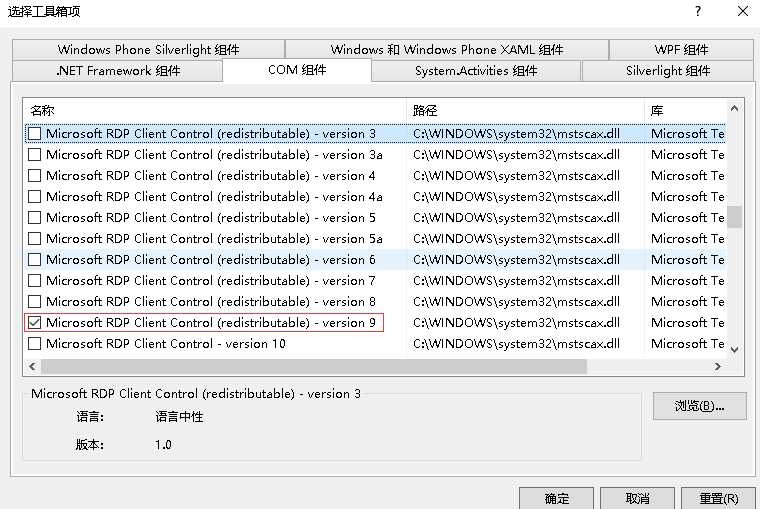Viewport: 760px width, 509px height.
Task: Uncheck the version 9 RDP control checkbox
Action: tap(34, 322)
